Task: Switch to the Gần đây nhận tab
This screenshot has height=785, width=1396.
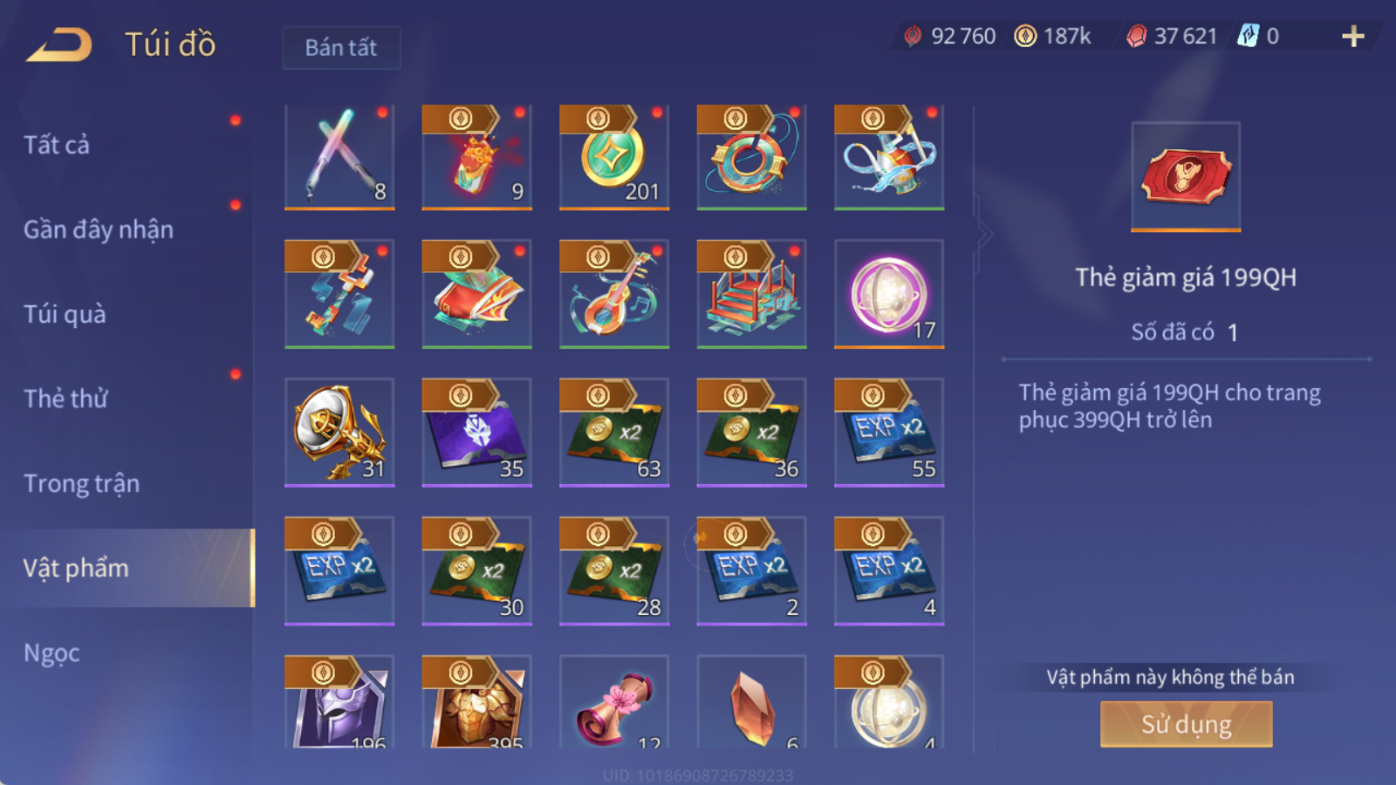Action: coord(98,230)
